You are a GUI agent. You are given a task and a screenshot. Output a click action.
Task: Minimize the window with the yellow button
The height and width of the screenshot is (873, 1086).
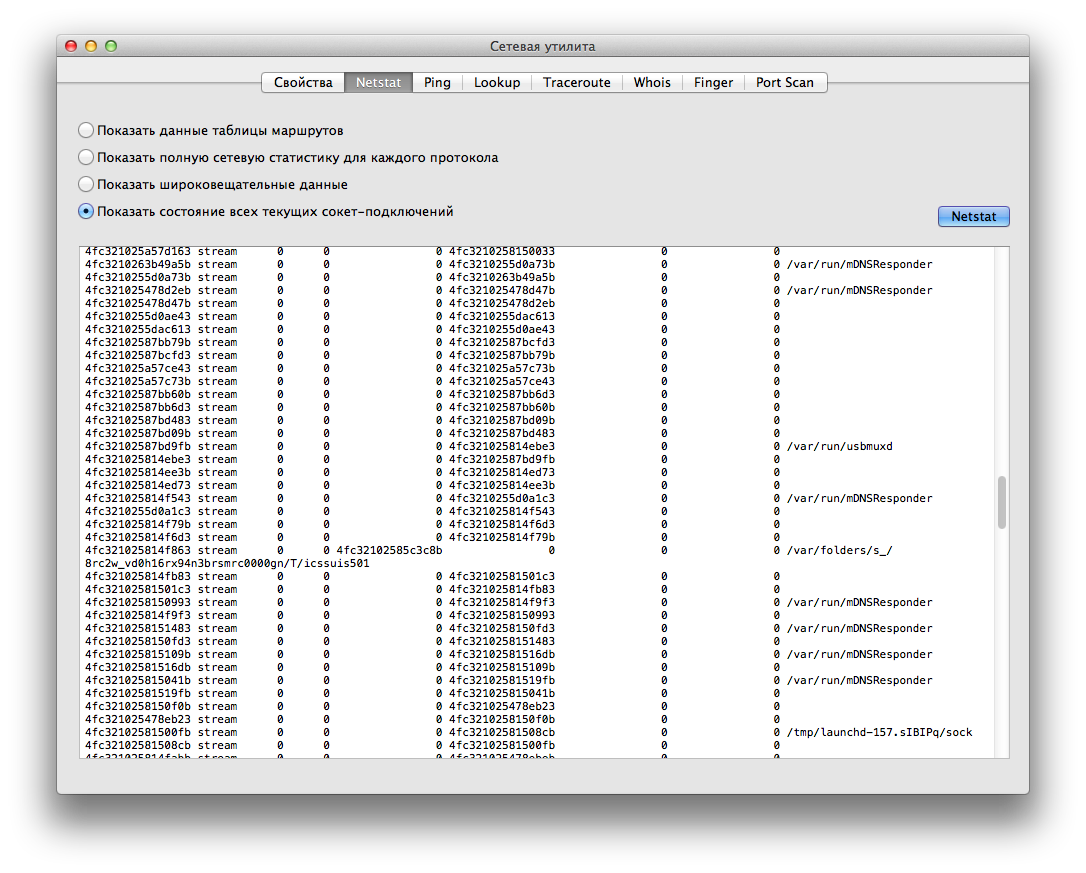click(91, 46)
